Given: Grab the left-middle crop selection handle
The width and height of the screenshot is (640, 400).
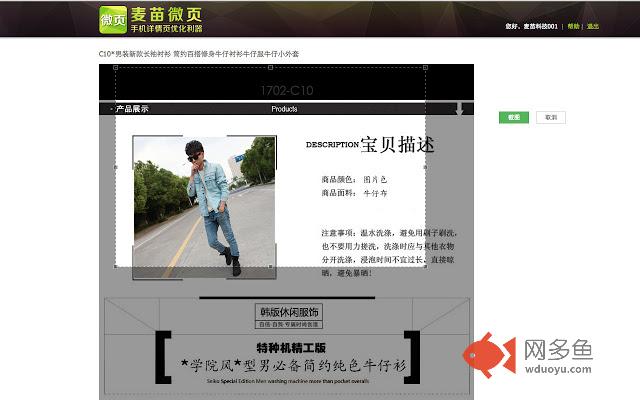Looking at the screenshot, I should [116, 167].
